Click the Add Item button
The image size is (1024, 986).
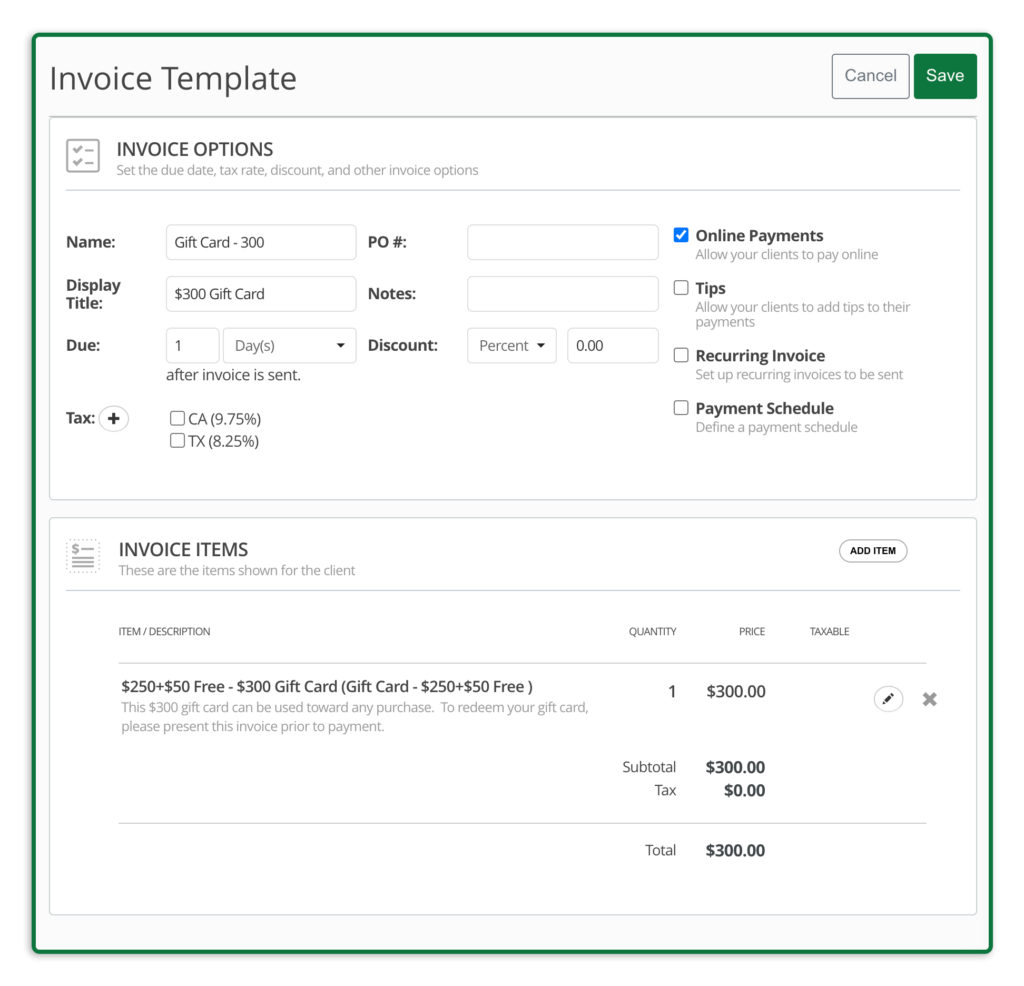(x=872, y=551)
